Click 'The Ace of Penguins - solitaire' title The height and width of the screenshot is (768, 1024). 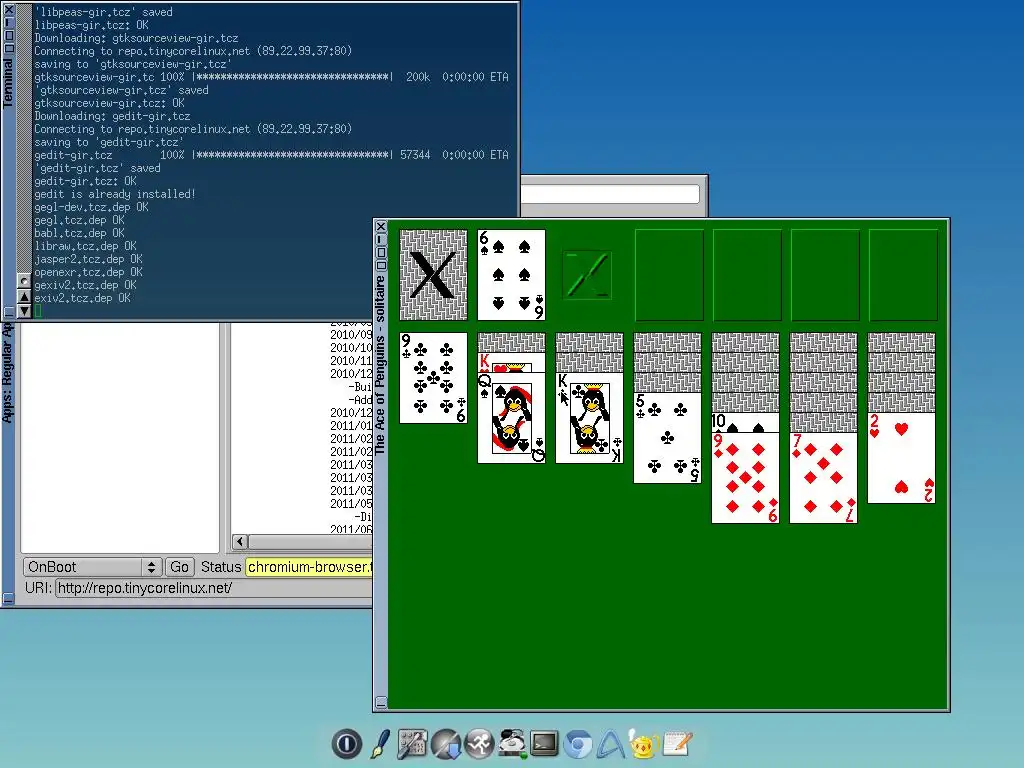pyautogui.click(x=380, y=364)
